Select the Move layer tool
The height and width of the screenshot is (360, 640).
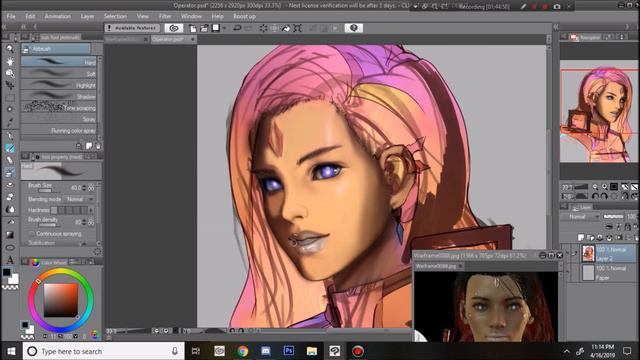(10, 85)
